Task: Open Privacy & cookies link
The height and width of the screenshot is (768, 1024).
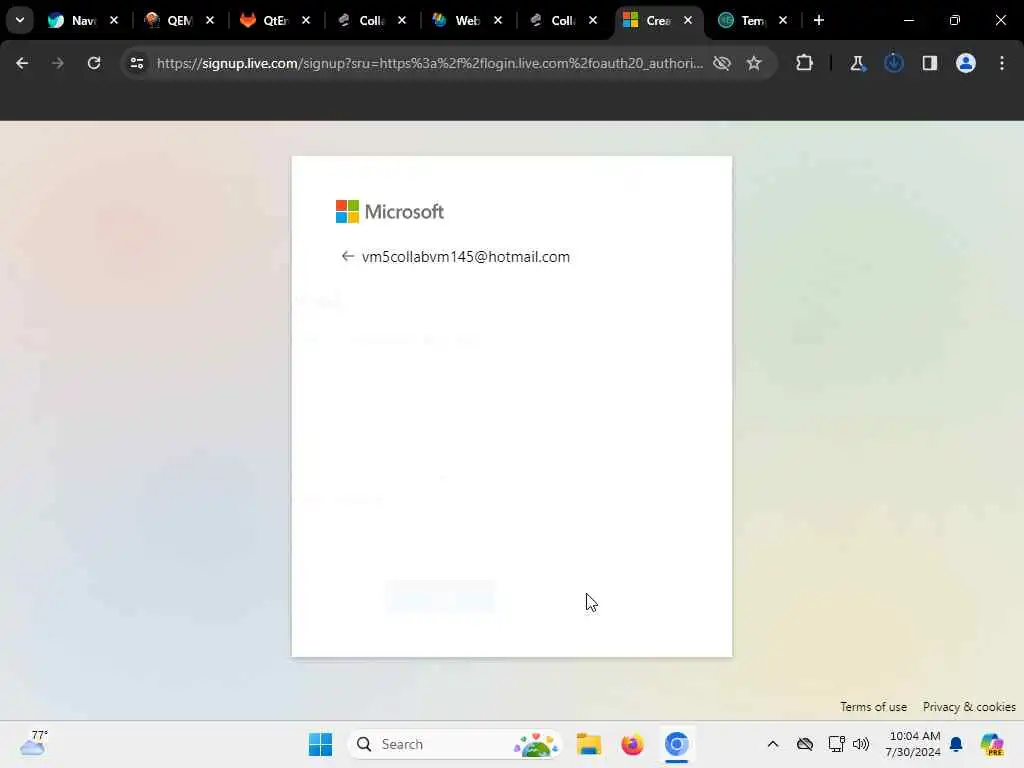Action: [969, 707]
